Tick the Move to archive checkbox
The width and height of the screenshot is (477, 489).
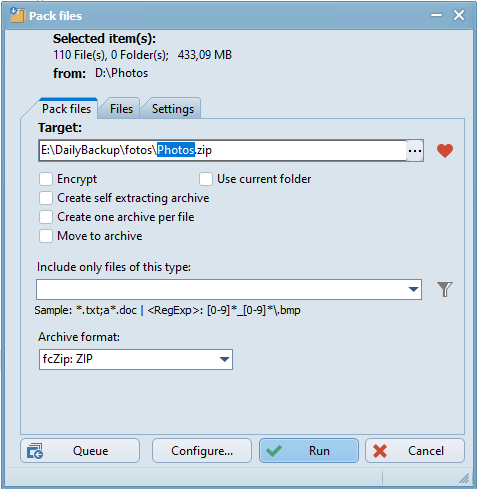point(46,236)
